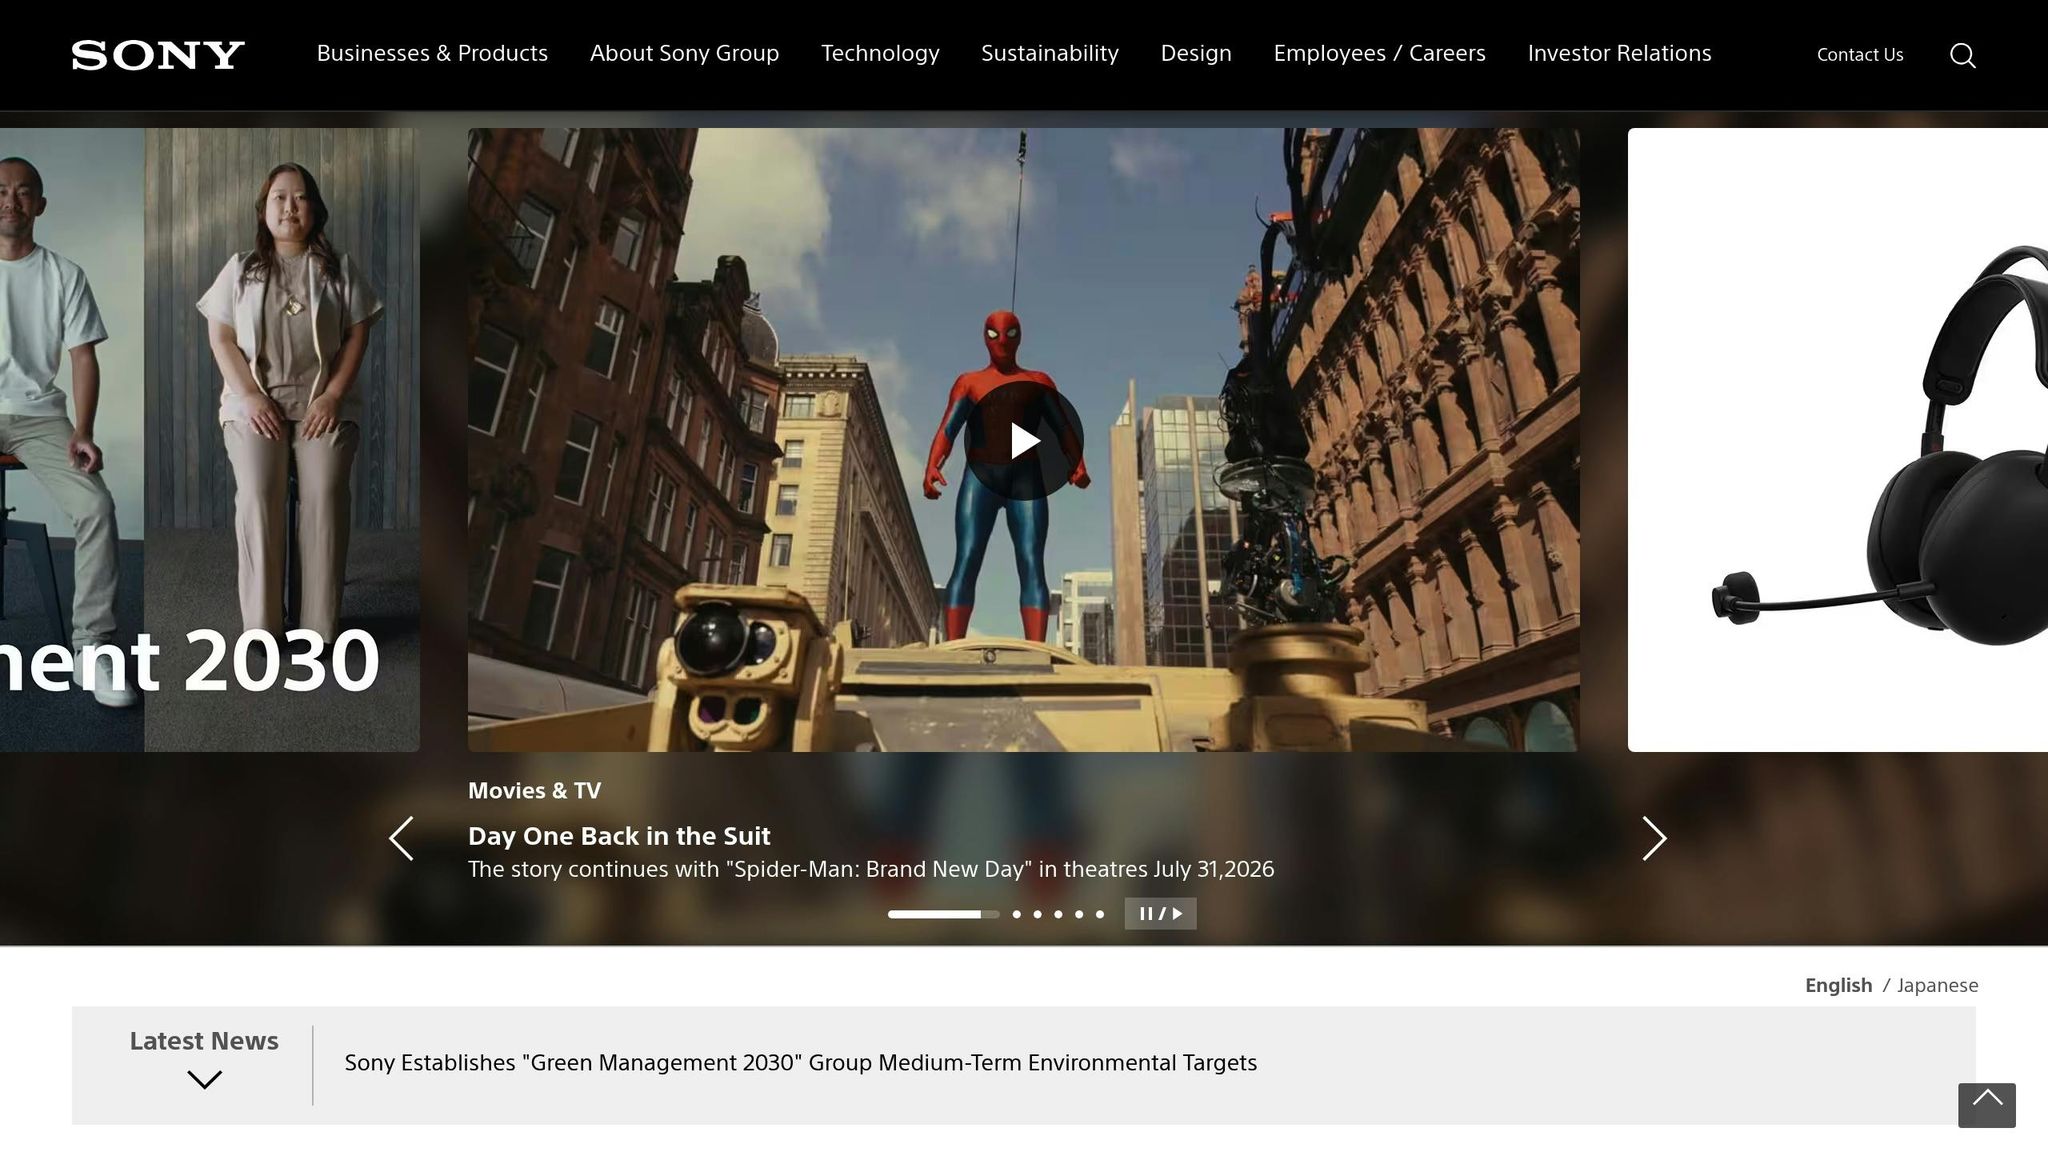Open Design menu
The width and height of the screenshot is (2048, 1152).
1196,53
